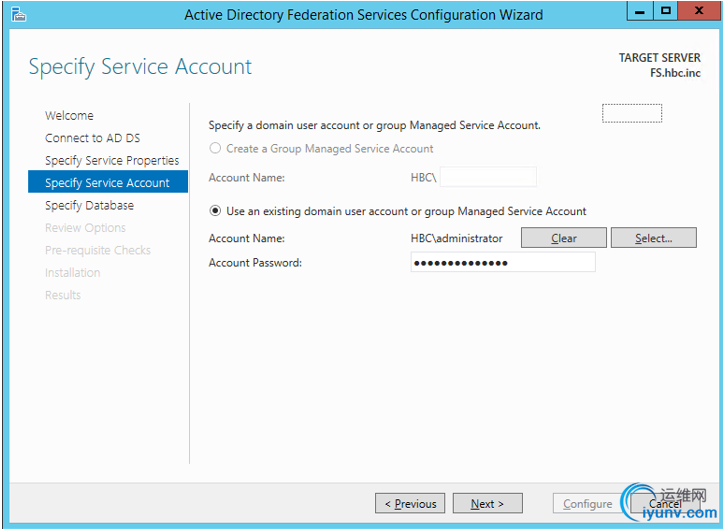This screenshot has width=723, height=529.
Task: Maximize the wizard window
Action: point(665,11)
